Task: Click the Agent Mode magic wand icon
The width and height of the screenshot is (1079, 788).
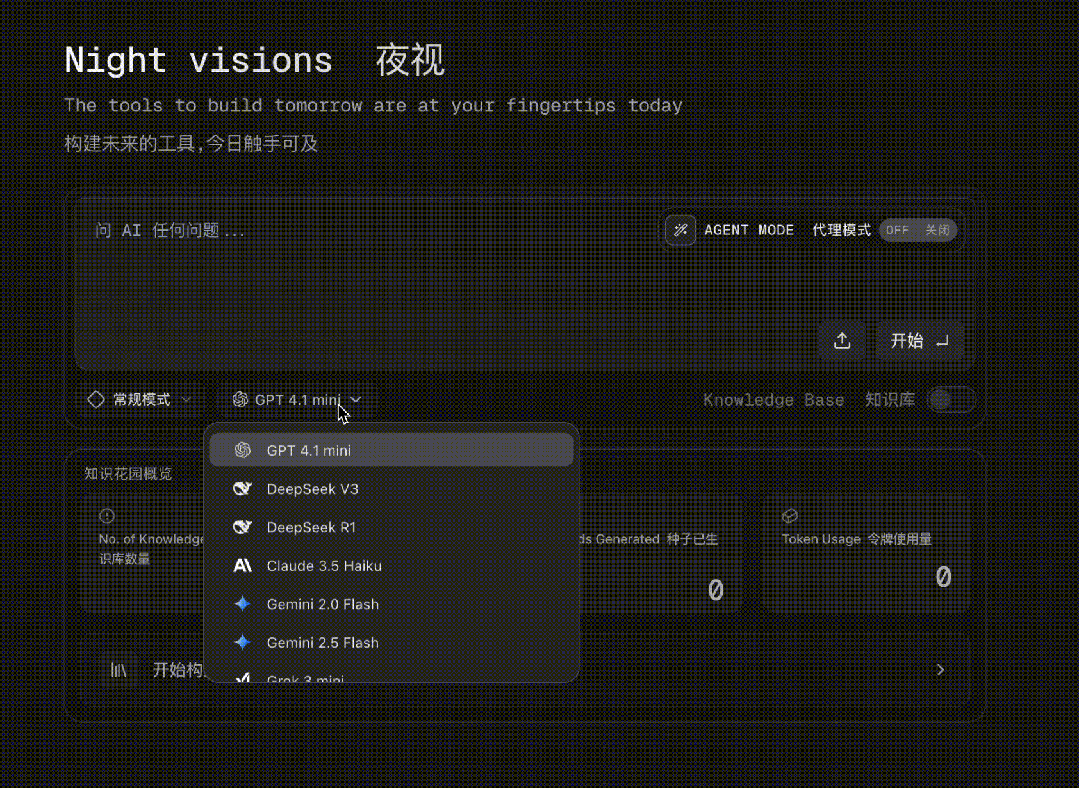Action: (680, 230)
